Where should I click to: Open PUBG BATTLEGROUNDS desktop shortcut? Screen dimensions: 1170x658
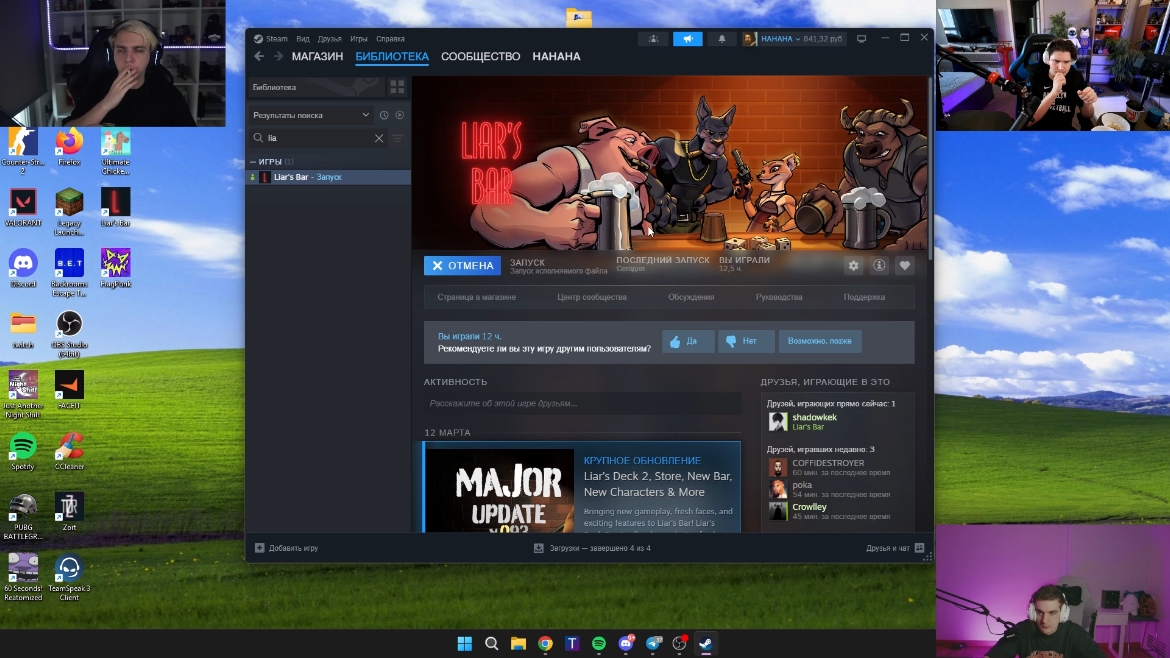23,516
